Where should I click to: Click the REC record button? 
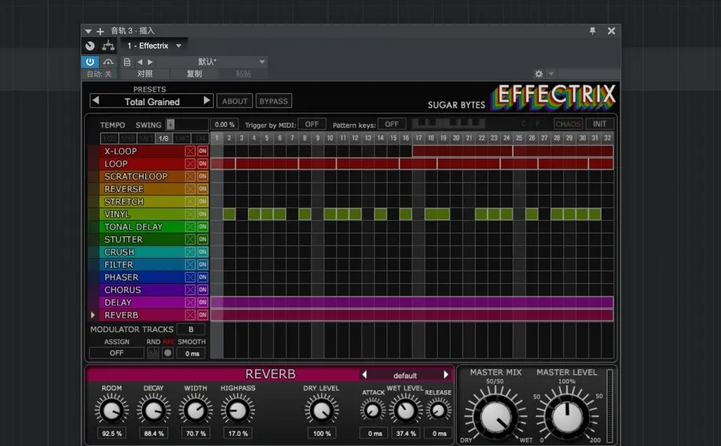(168, 353)
